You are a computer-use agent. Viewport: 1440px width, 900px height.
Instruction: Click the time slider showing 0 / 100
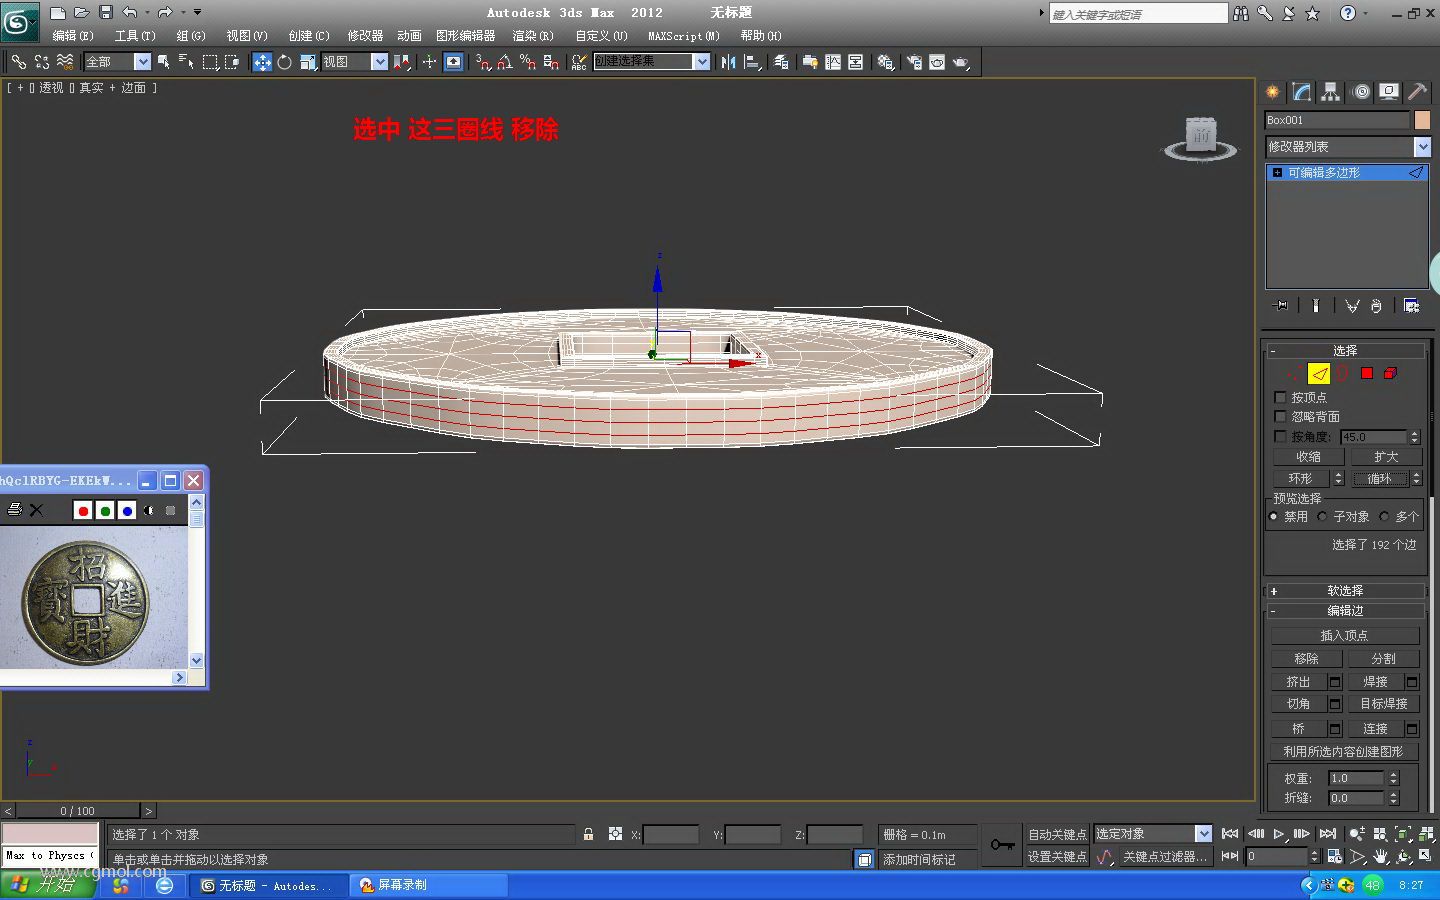coord(78,811)
